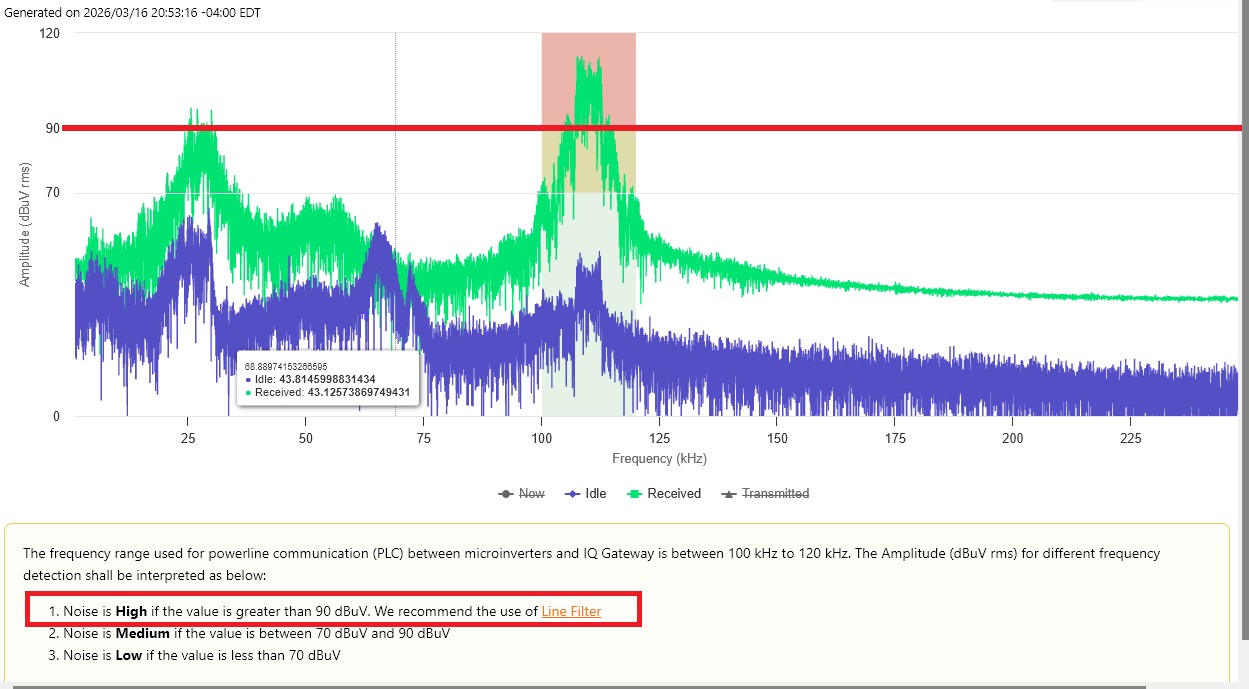1249x689 pixels.
Task: Show the Transmitted series via its legend label
Action: [775, 494]
